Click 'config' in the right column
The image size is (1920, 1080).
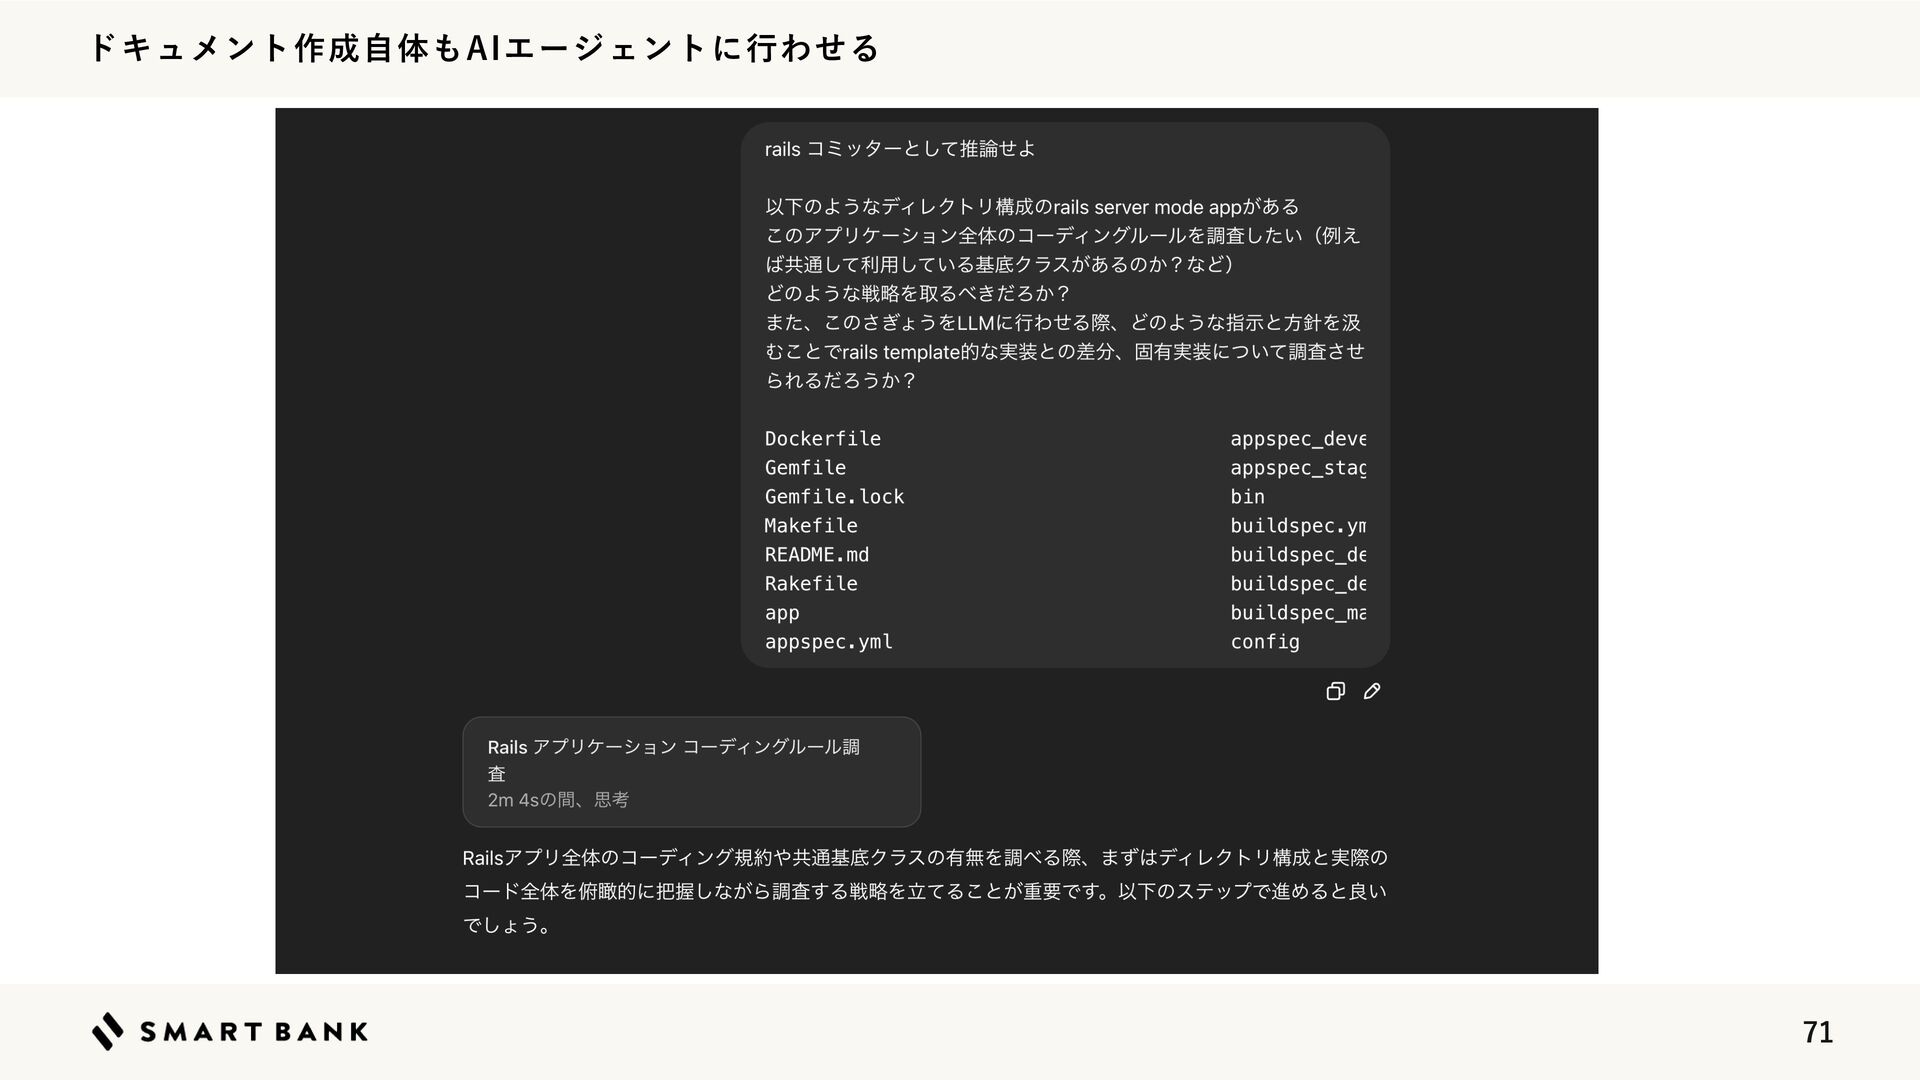[1264, 642]
